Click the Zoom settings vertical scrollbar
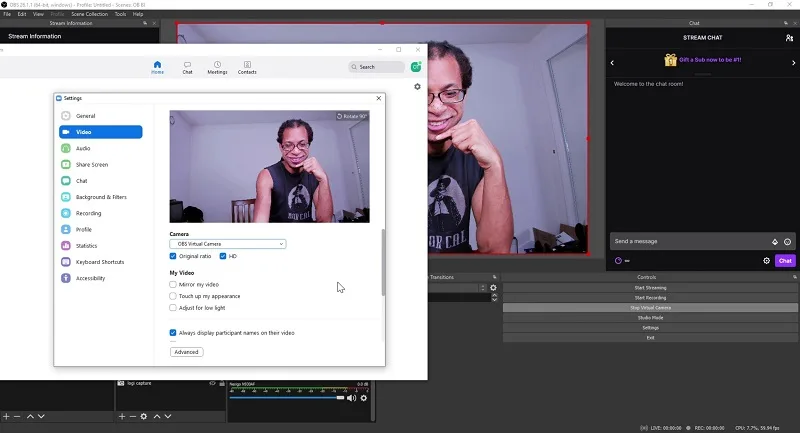800x433 pixels. click(x=383, y=262)
